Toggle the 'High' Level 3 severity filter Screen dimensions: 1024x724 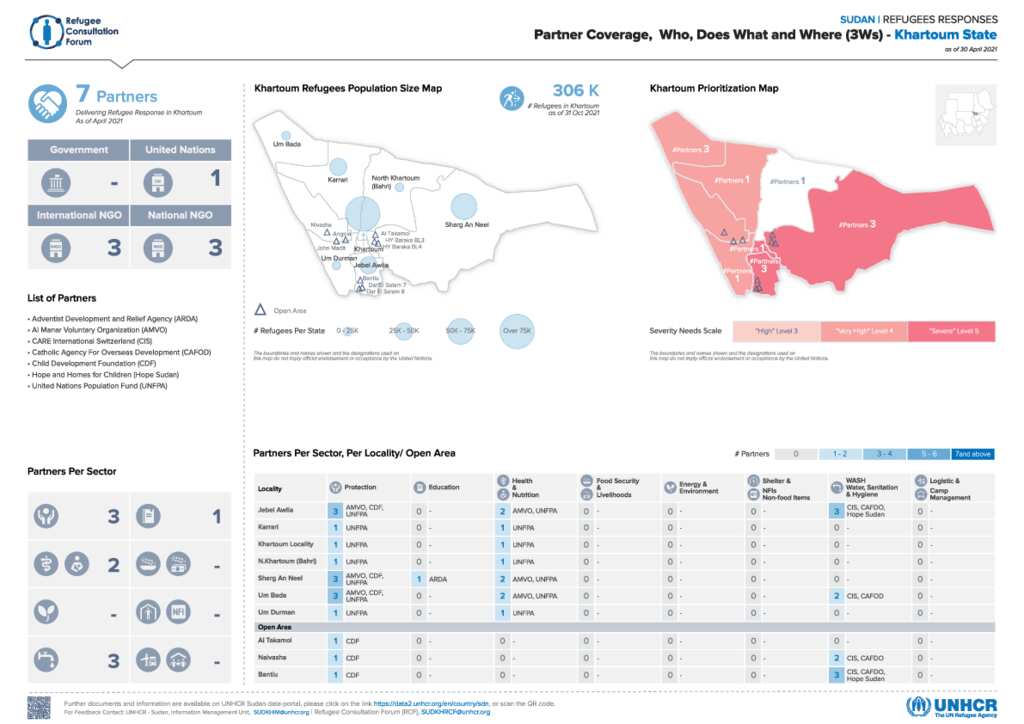(776, 330)
